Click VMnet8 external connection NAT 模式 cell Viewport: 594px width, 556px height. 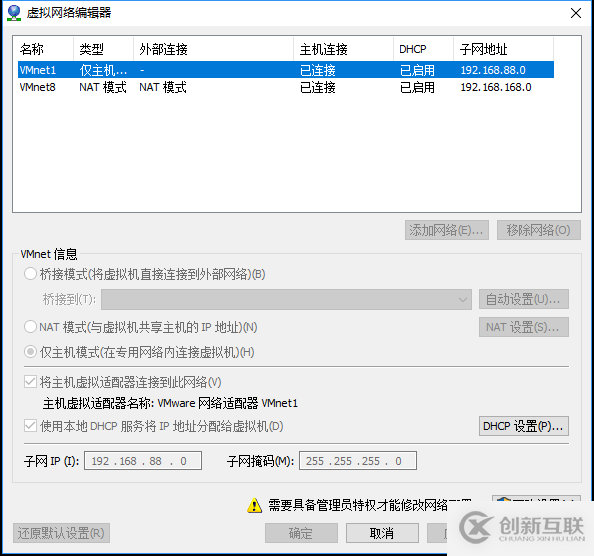tap(163, 87)
